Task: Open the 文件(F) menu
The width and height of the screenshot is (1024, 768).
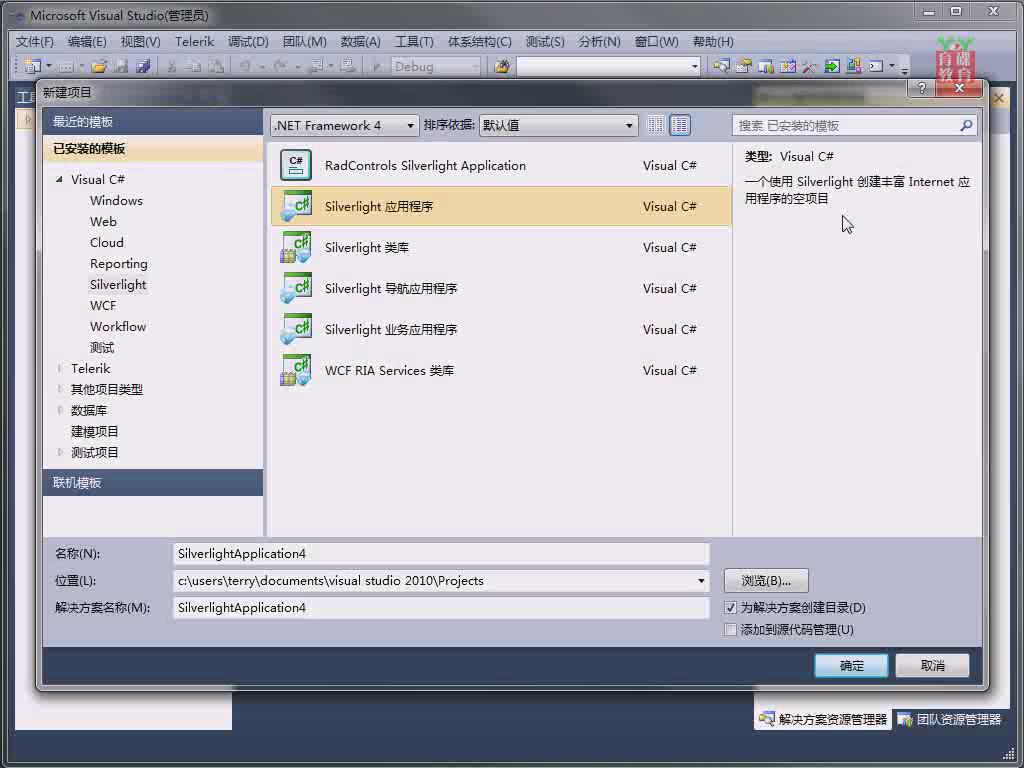Action: [x=35, y=42]
